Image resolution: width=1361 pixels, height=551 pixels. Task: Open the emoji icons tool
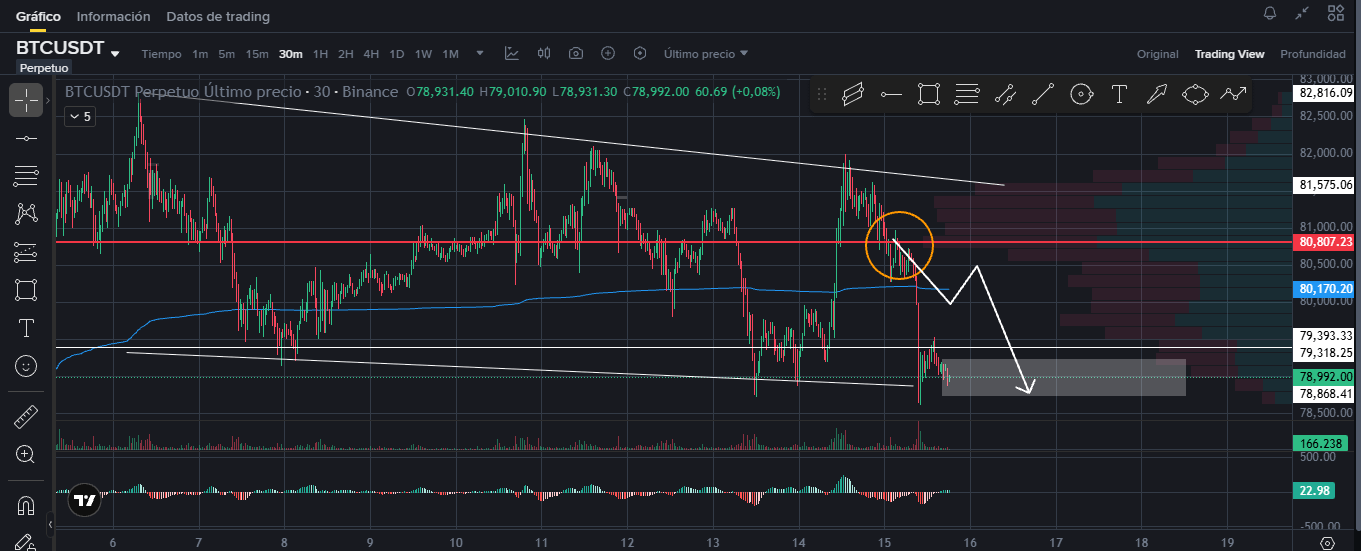26,366
